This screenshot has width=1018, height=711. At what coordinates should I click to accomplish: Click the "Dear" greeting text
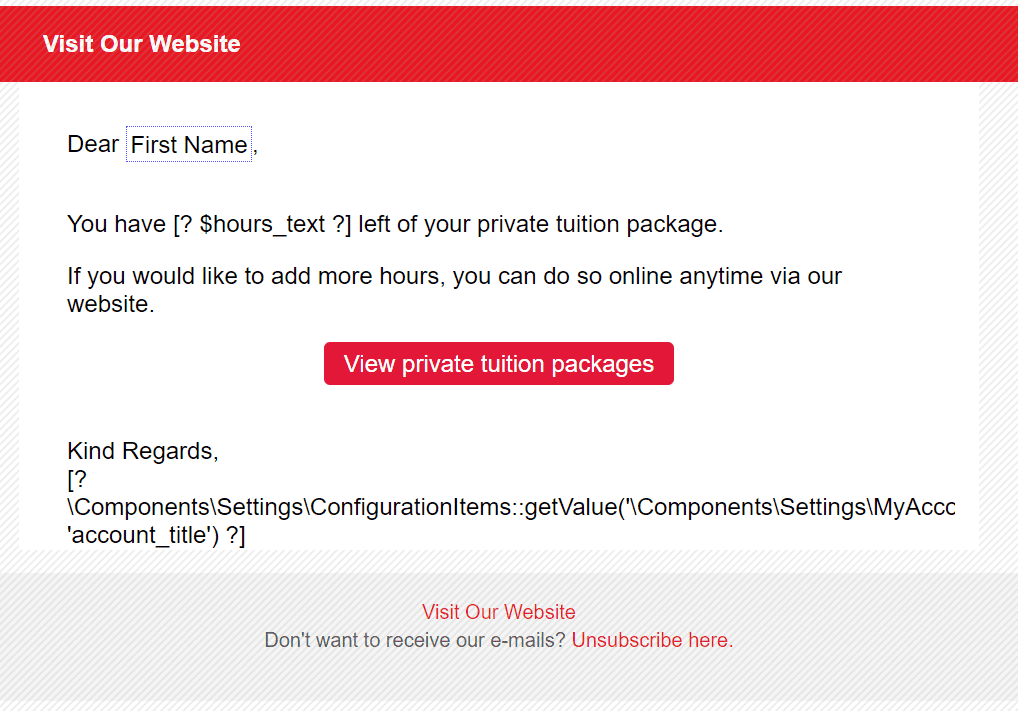[93, 144]
